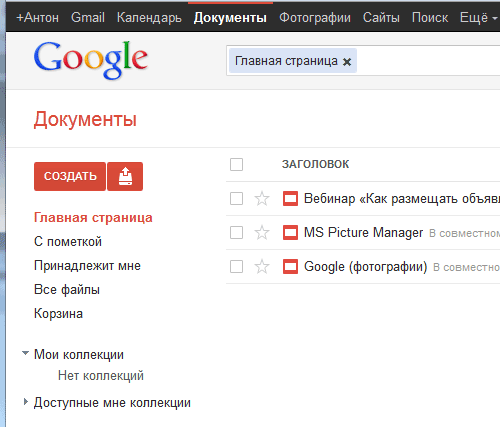Click the Мои коллекции label
This screenshot has width=500, height=427.
(79, 354)
